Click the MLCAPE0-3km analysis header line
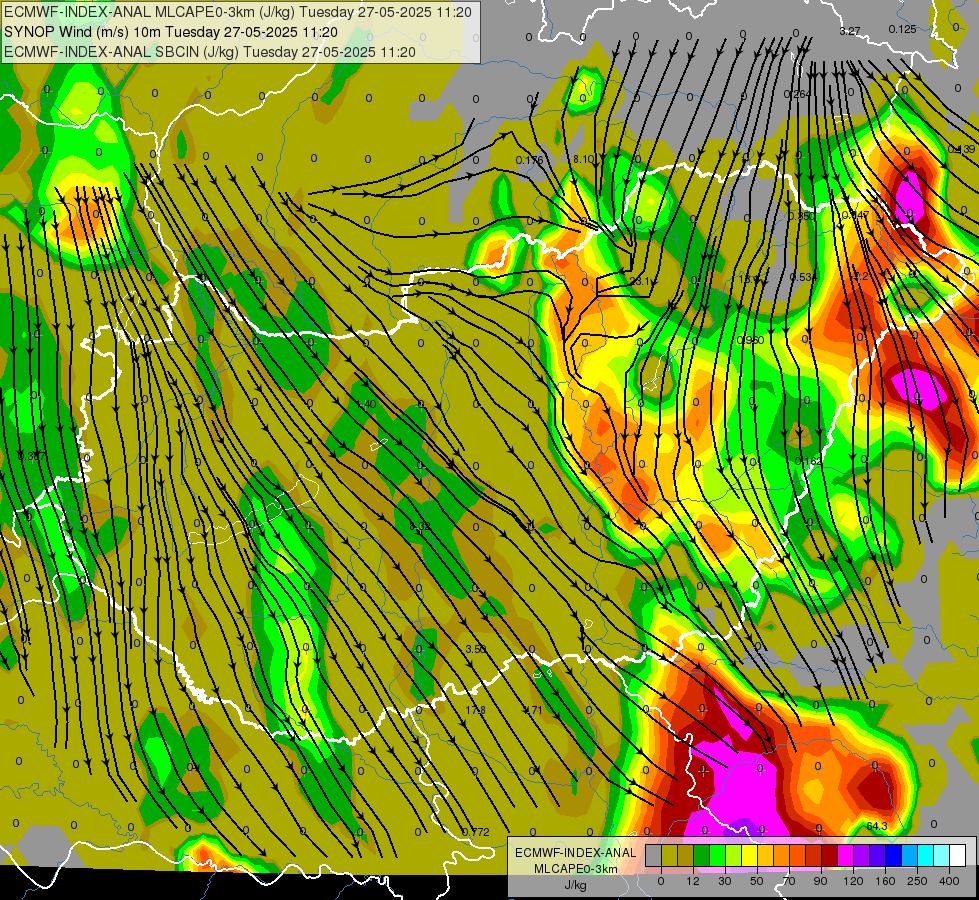 tap(238, 12)
